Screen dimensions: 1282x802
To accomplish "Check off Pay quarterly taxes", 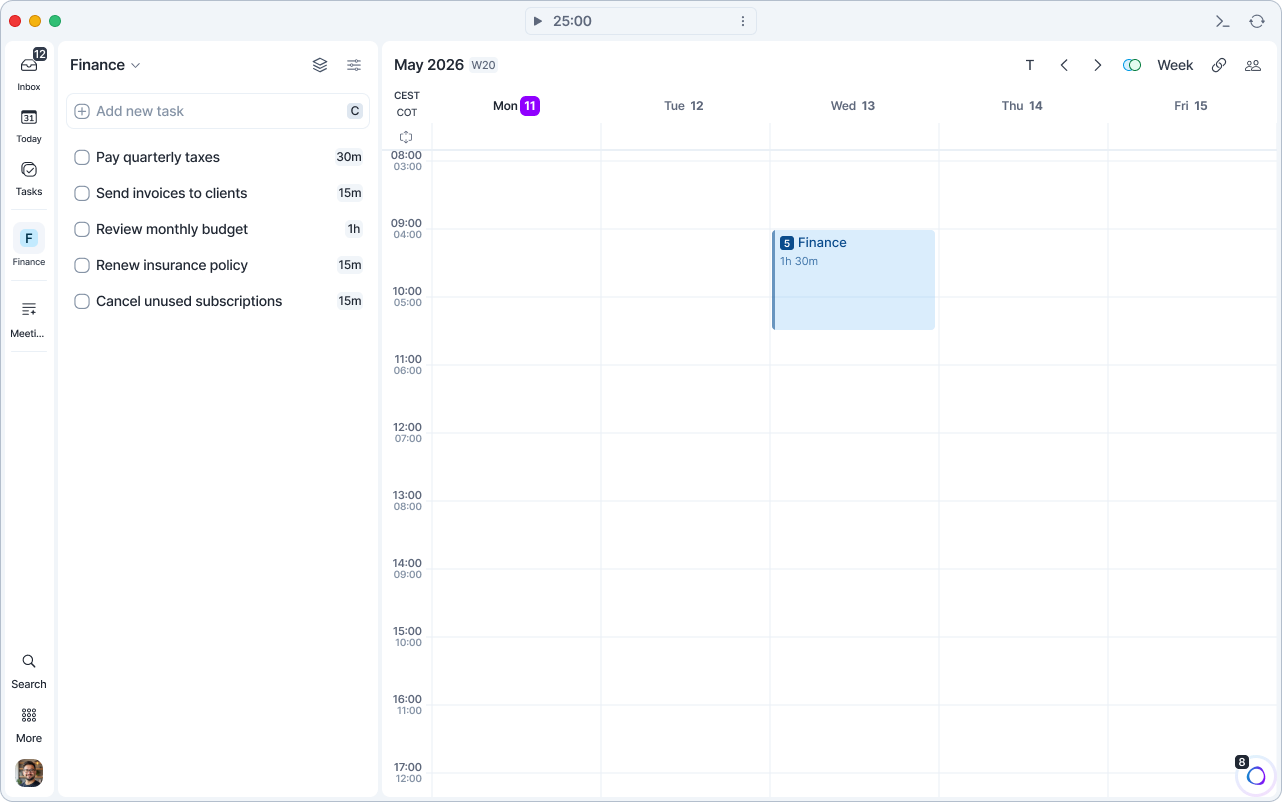I will (x=82, y=157).
